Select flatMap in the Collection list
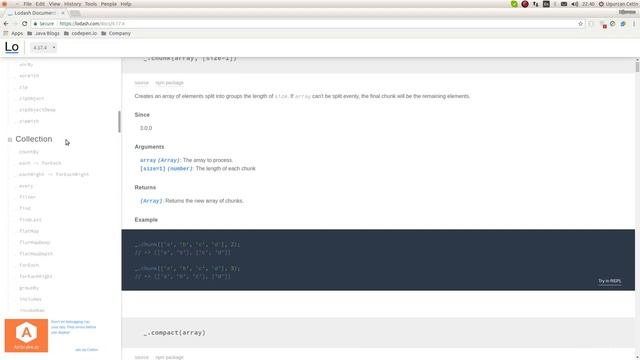This screenshot has width=640, height=360. (x=29, y=231)
